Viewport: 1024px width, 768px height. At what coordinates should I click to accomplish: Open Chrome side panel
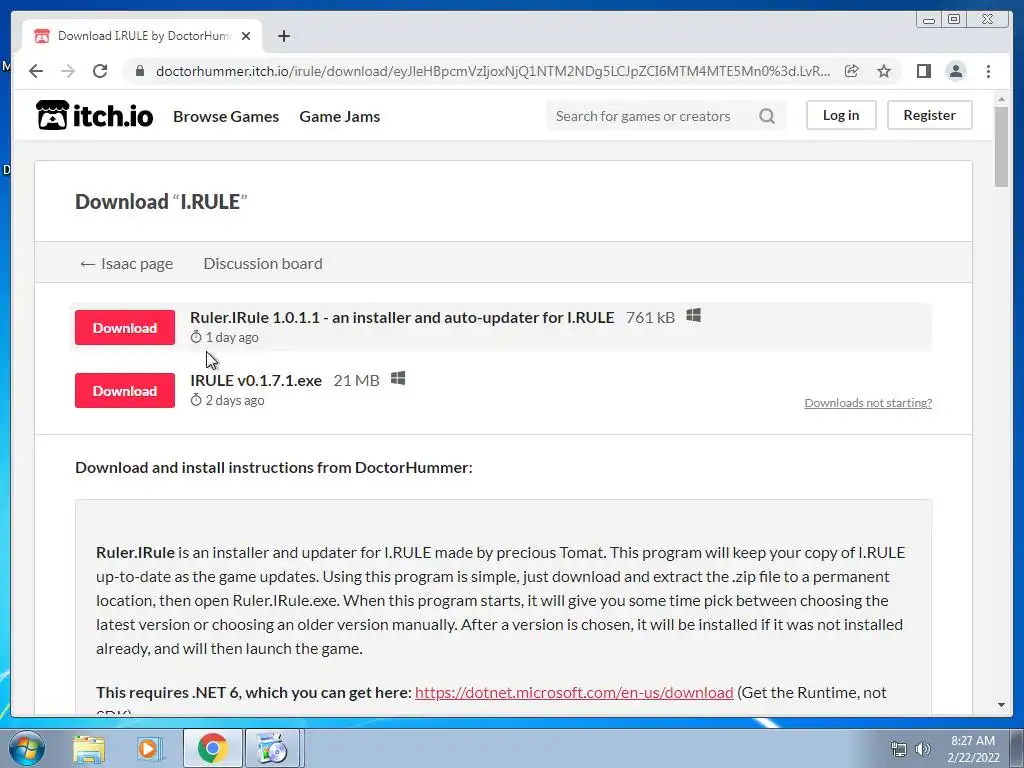click(923, 71)
